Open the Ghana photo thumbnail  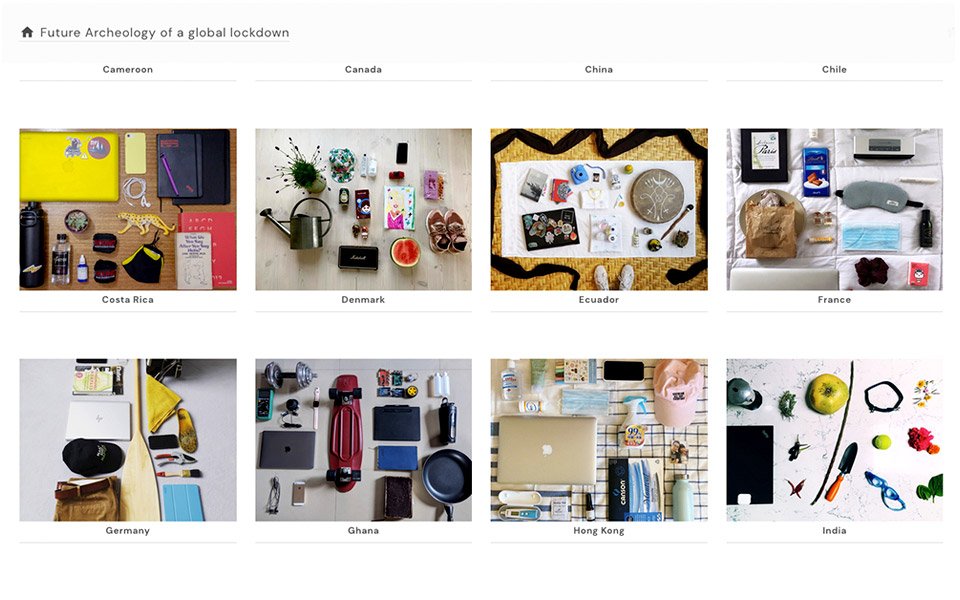(x=364, y=440)
